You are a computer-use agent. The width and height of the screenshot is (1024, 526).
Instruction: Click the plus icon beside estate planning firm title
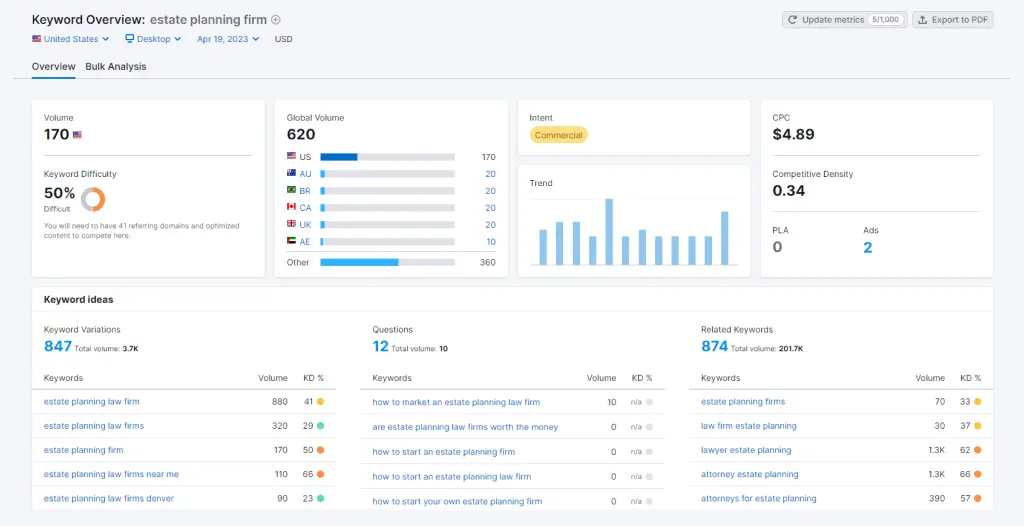coord(276,20)
